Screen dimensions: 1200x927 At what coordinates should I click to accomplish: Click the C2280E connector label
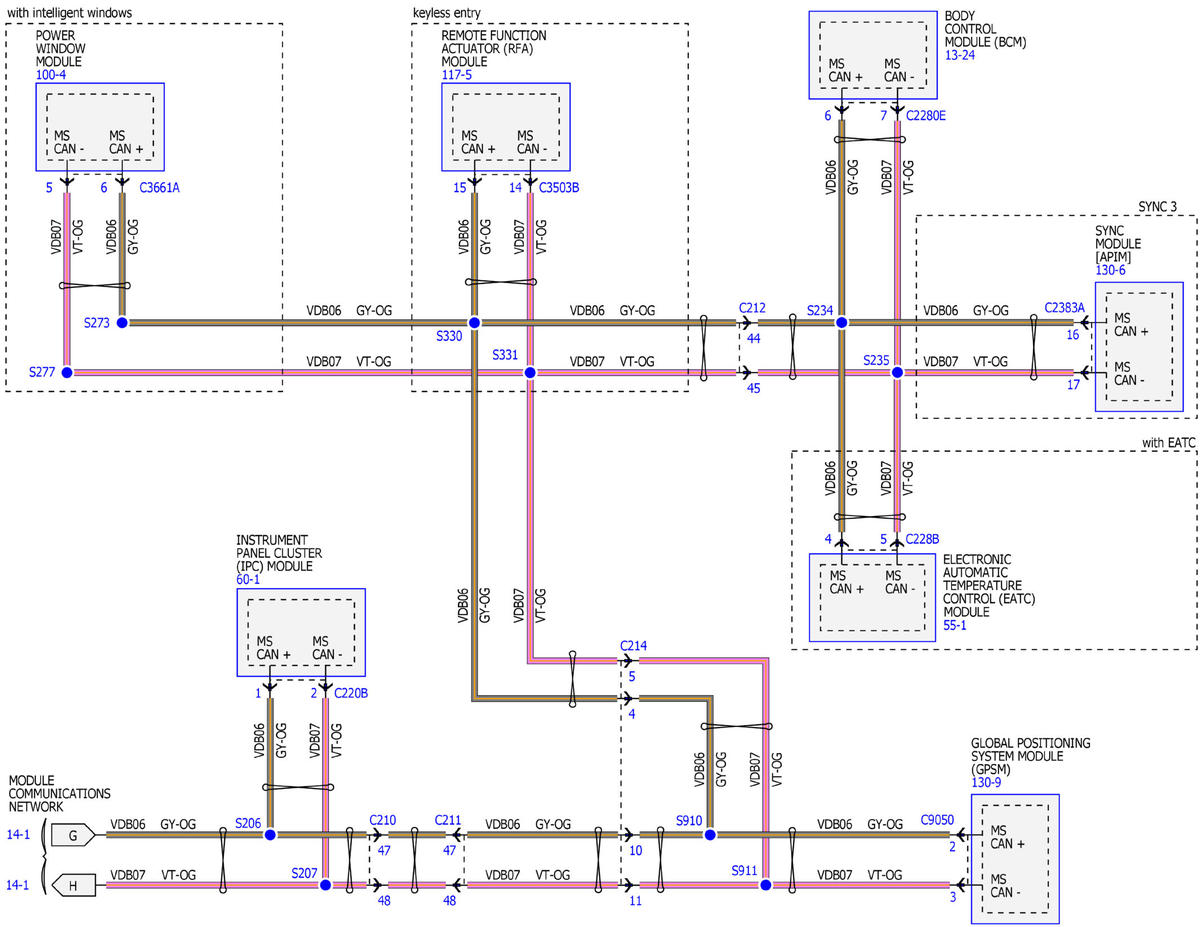925,117
